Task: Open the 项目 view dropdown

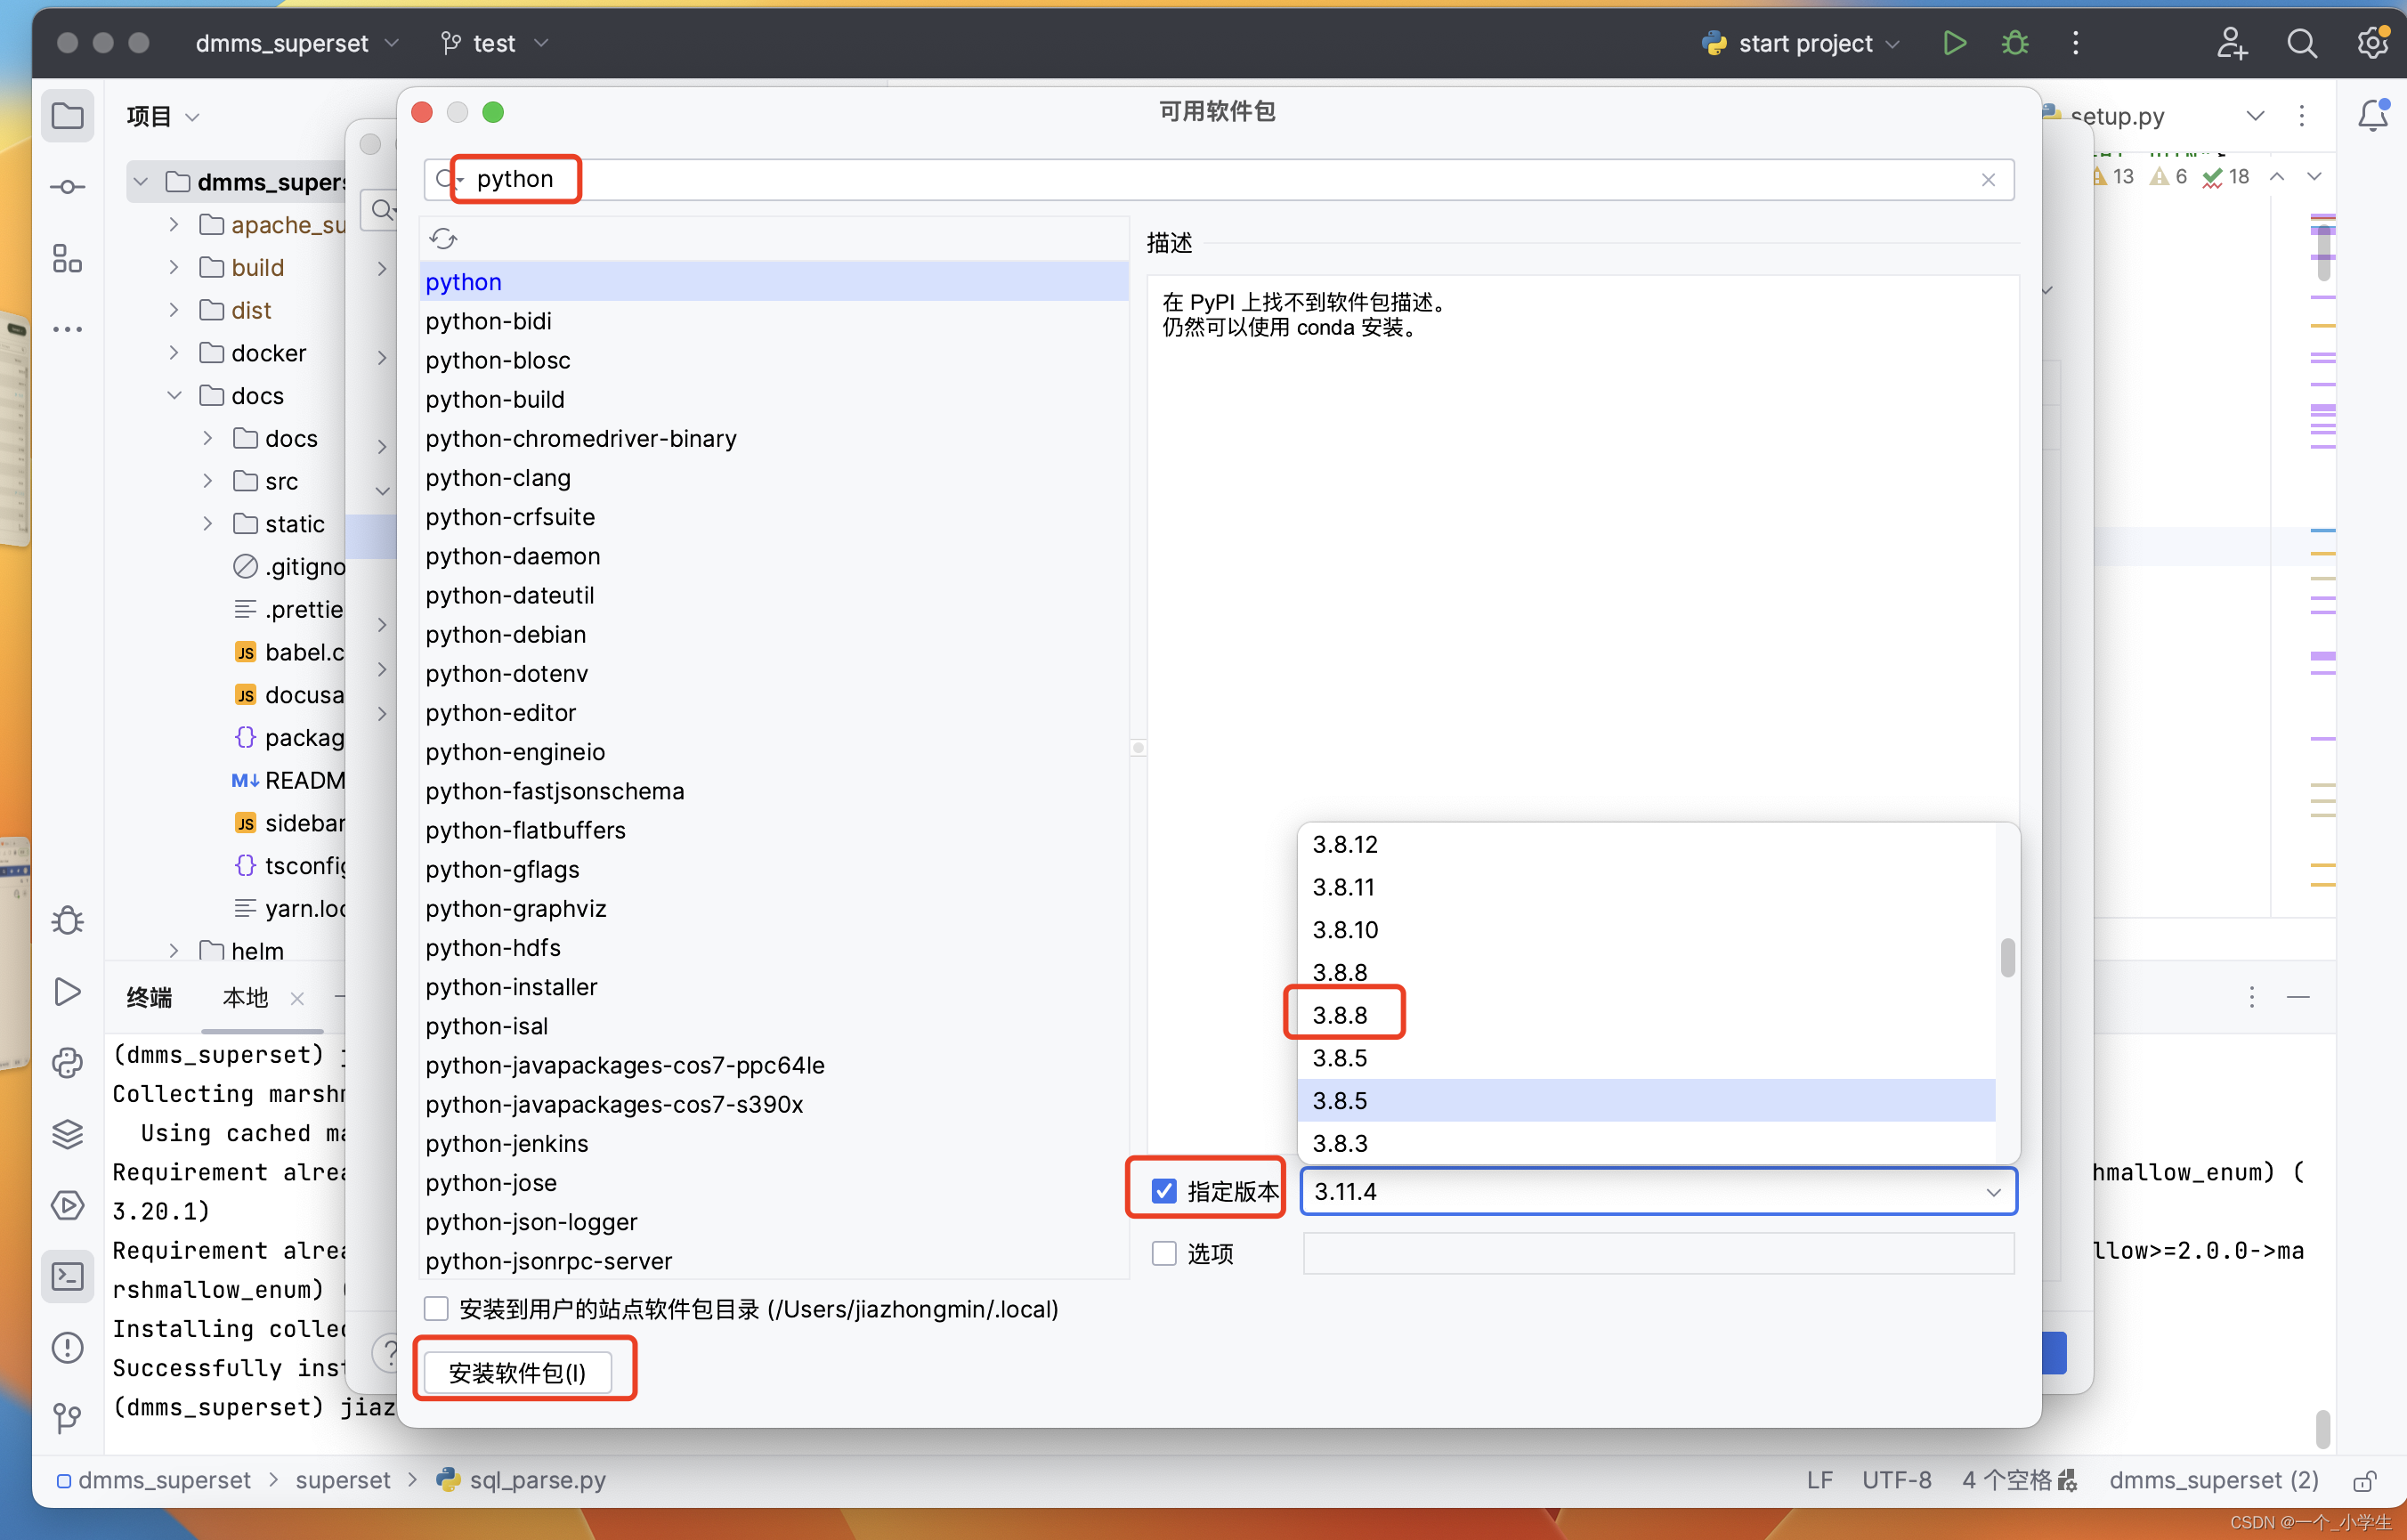Action: point(163,116)
